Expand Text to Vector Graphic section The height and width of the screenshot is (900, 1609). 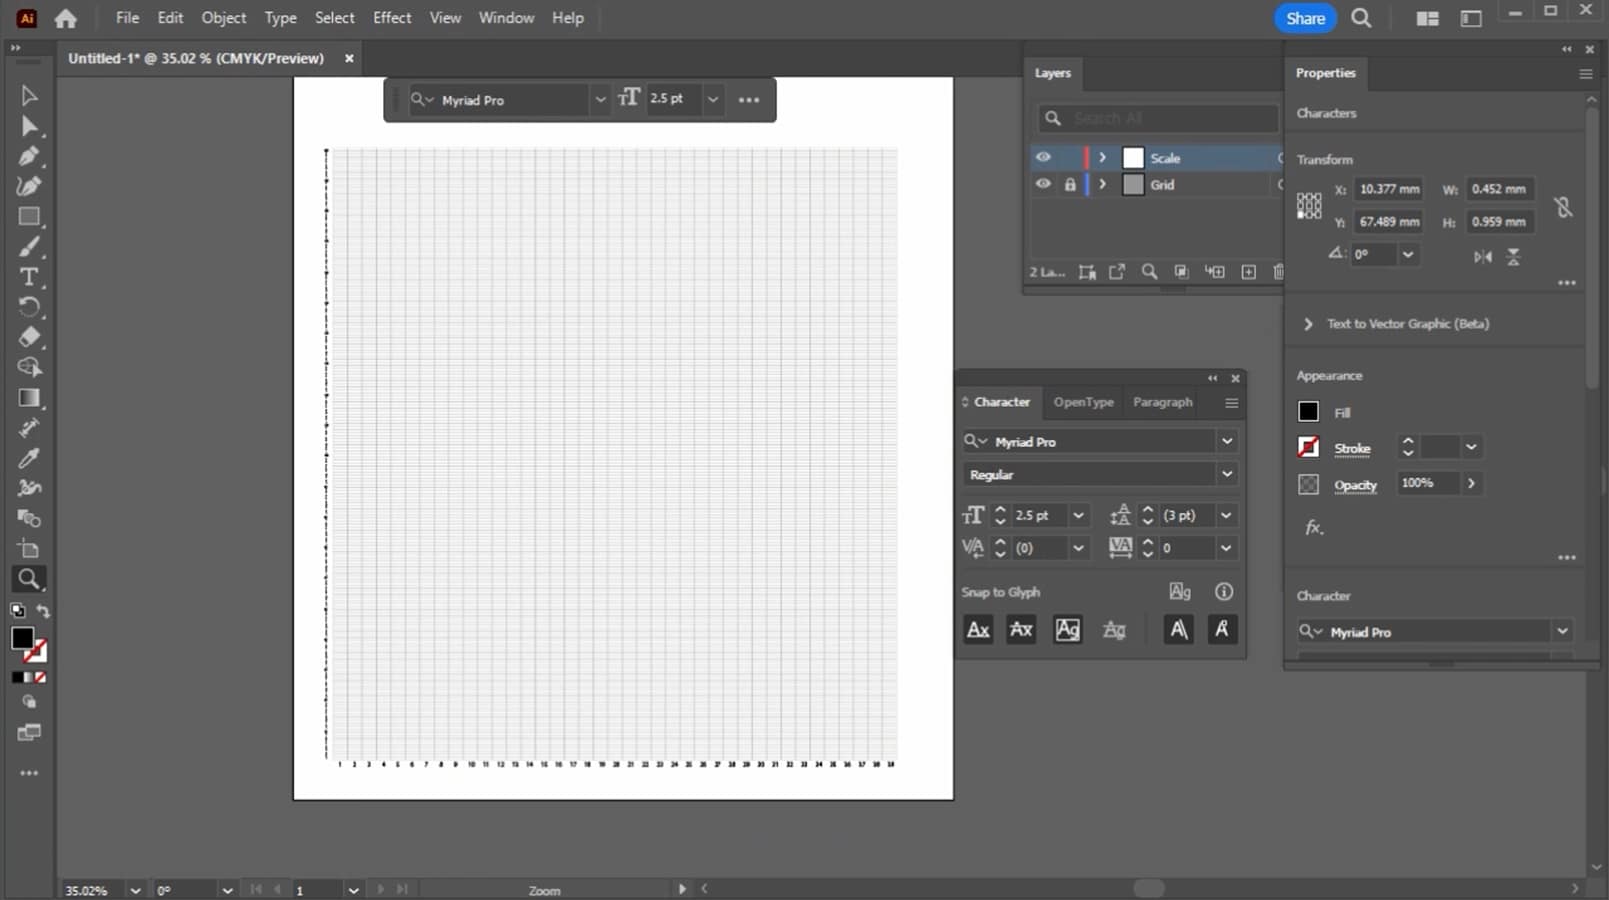(1308, 324)
